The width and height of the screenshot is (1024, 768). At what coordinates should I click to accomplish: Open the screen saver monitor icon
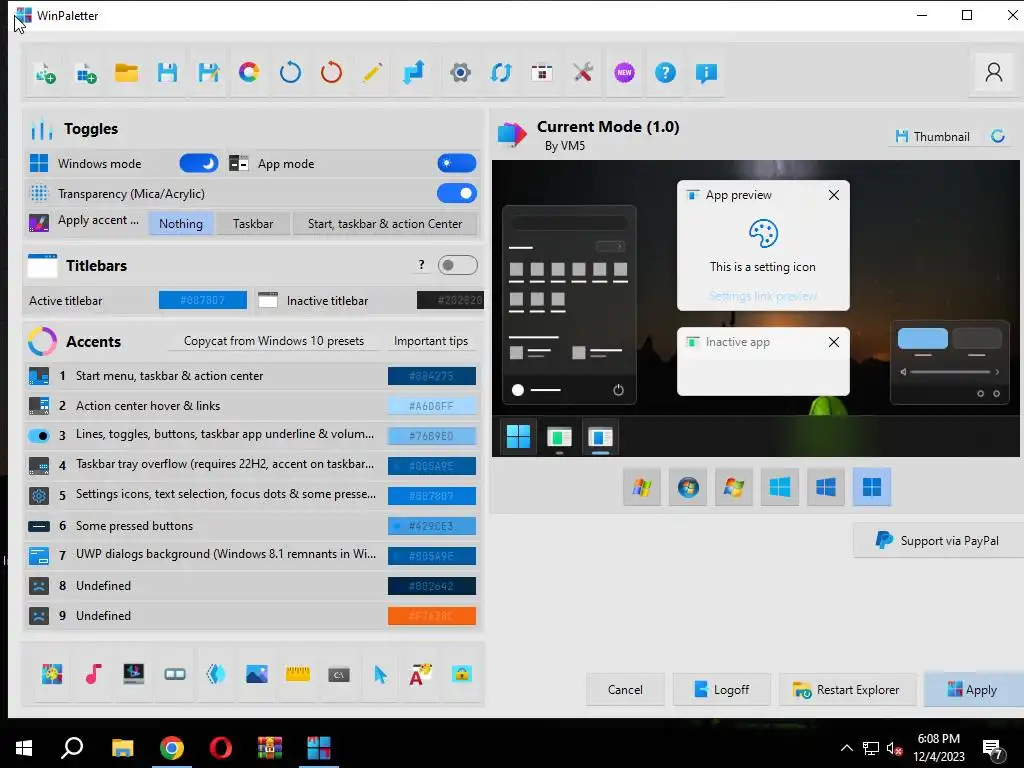[134, 674]
